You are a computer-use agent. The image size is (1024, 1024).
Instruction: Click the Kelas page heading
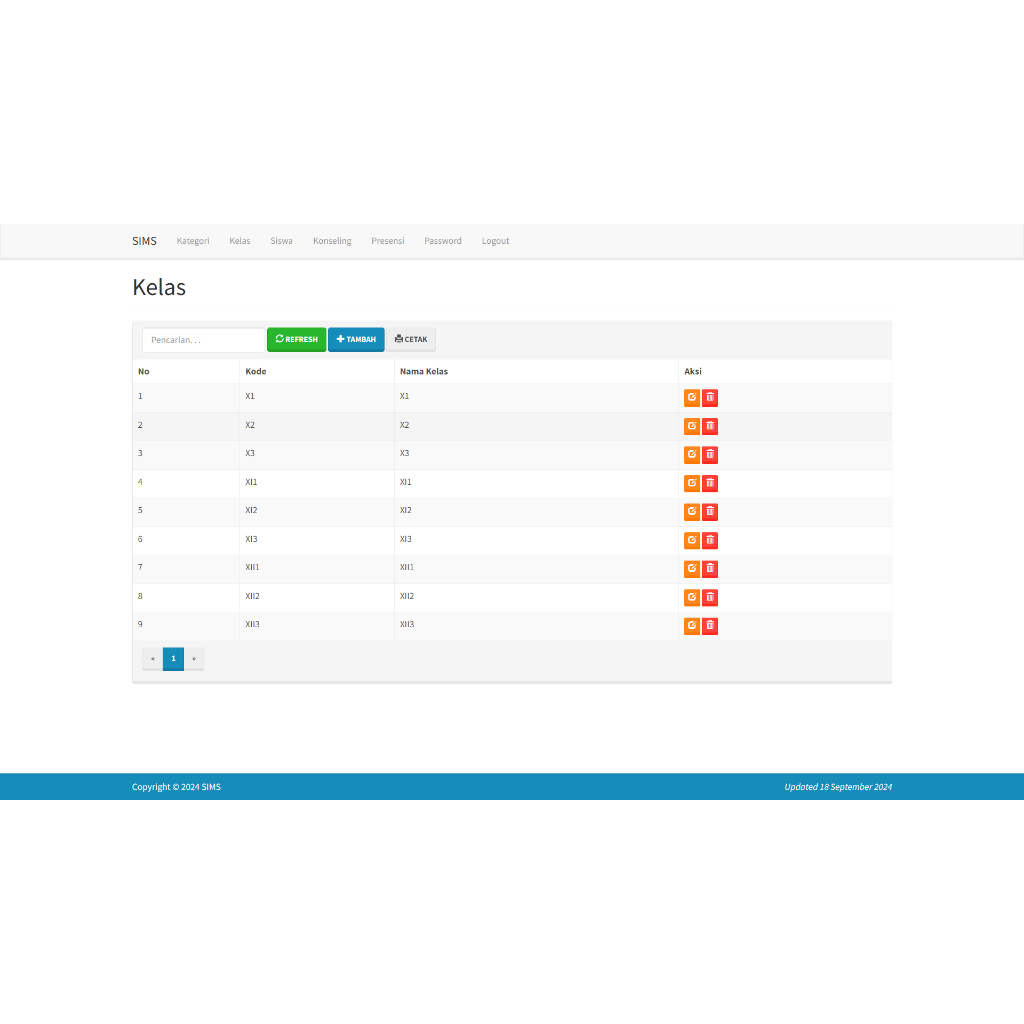(x=159, y=287)
